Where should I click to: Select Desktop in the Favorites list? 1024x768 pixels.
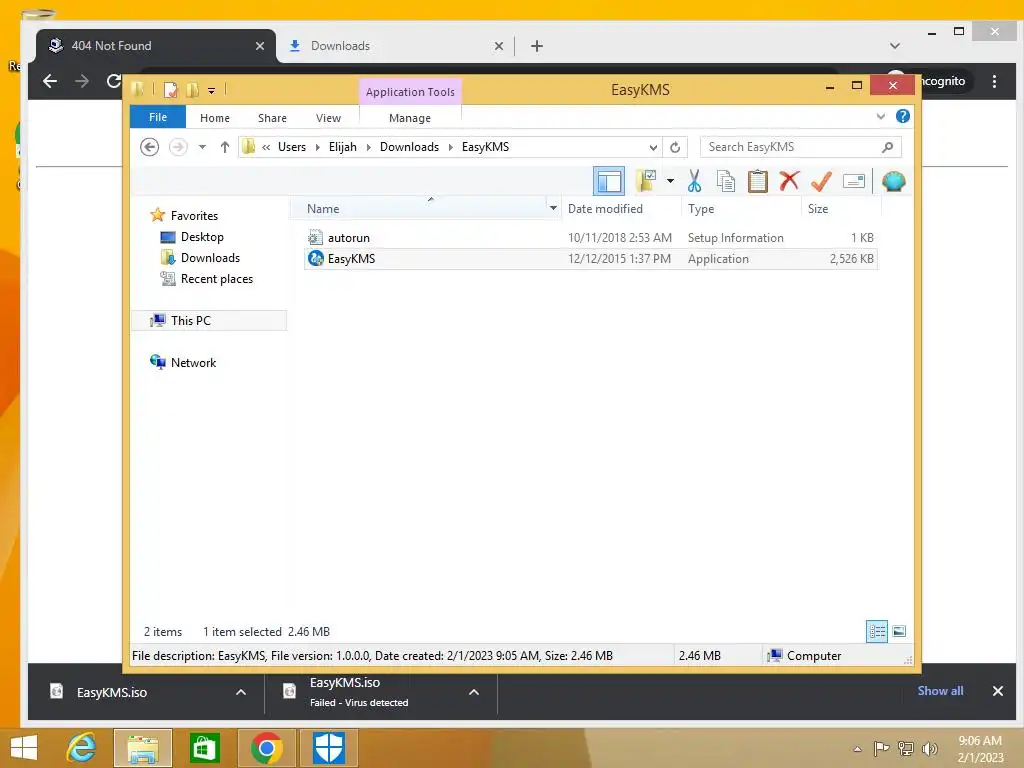(202, 236)
